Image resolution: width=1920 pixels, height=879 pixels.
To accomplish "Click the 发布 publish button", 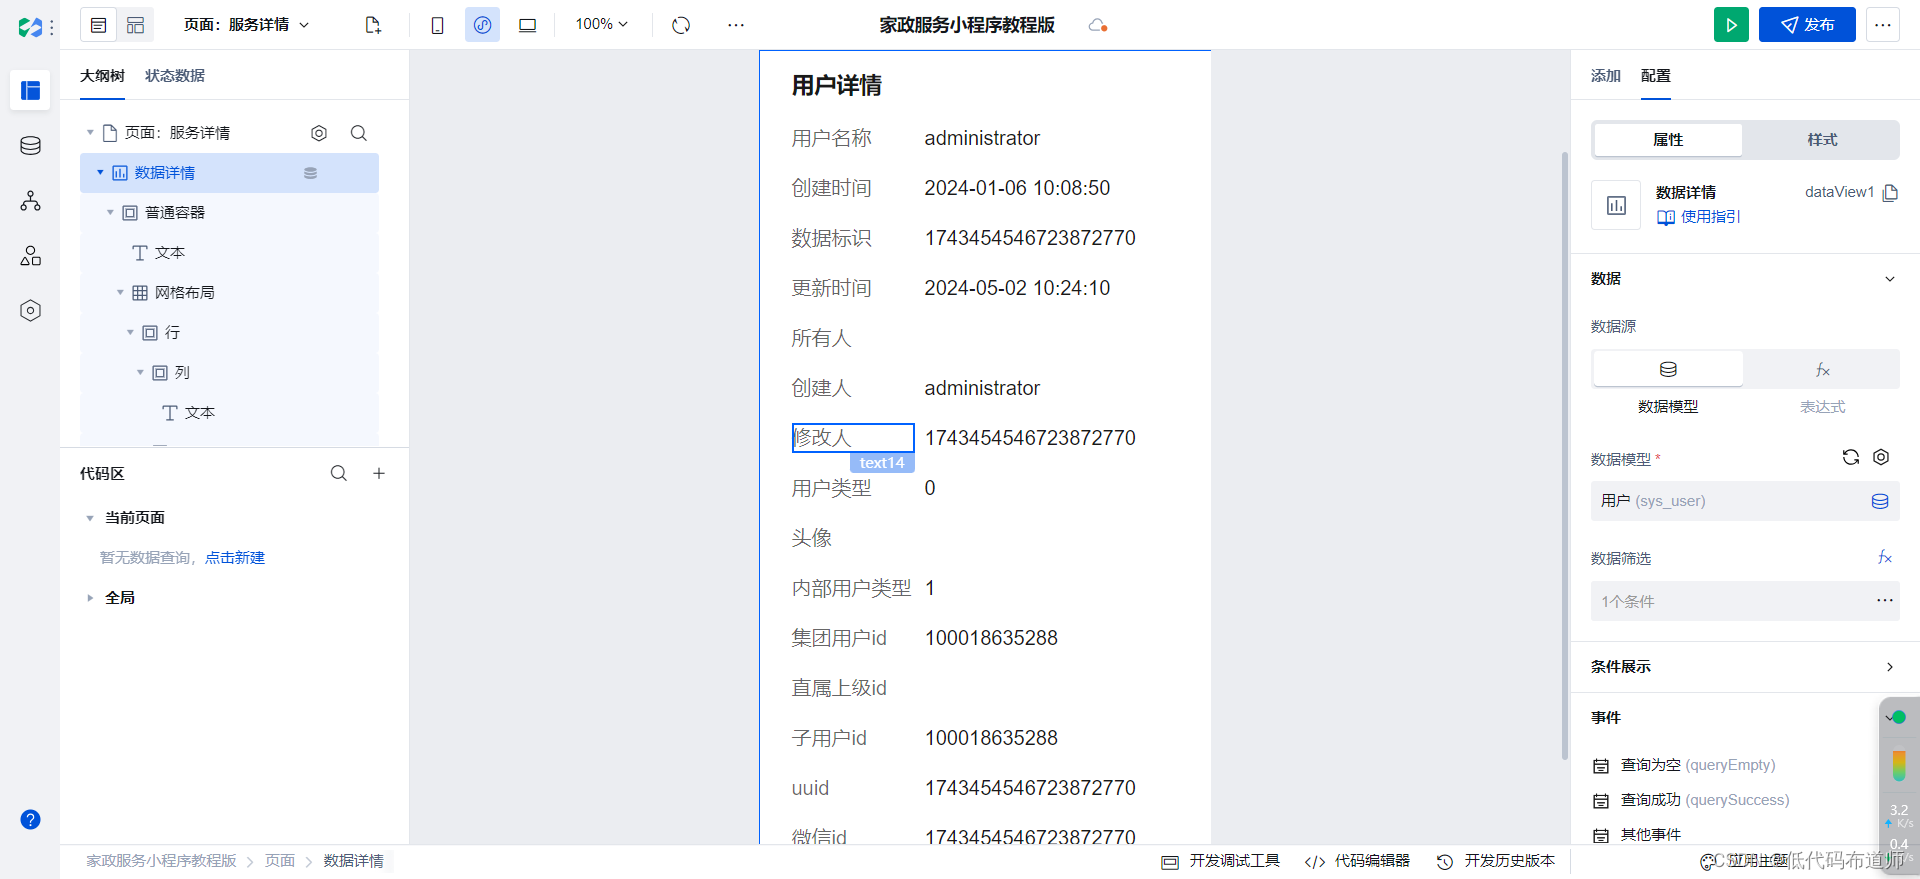I will point(1807,25).
